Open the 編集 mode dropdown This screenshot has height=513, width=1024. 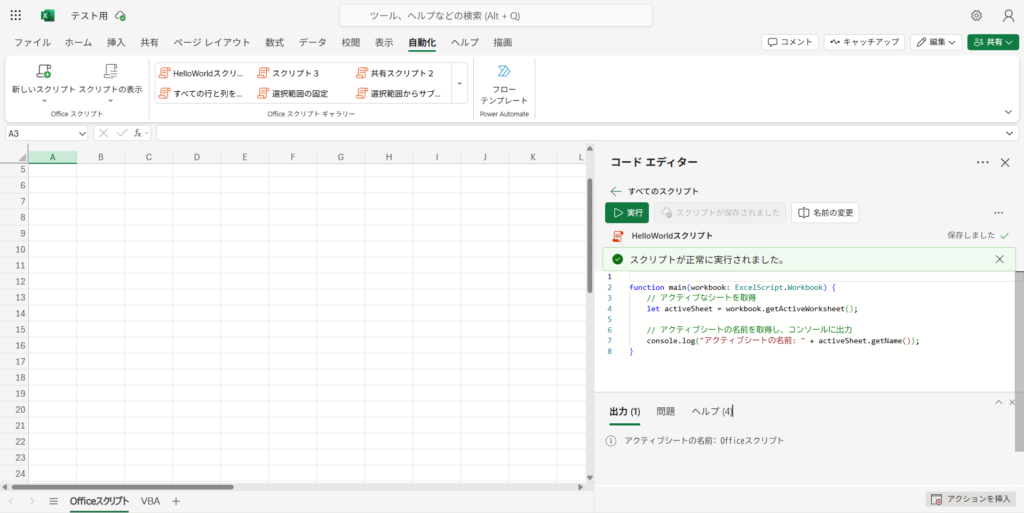pyautogui.click(x=936, y=42)
